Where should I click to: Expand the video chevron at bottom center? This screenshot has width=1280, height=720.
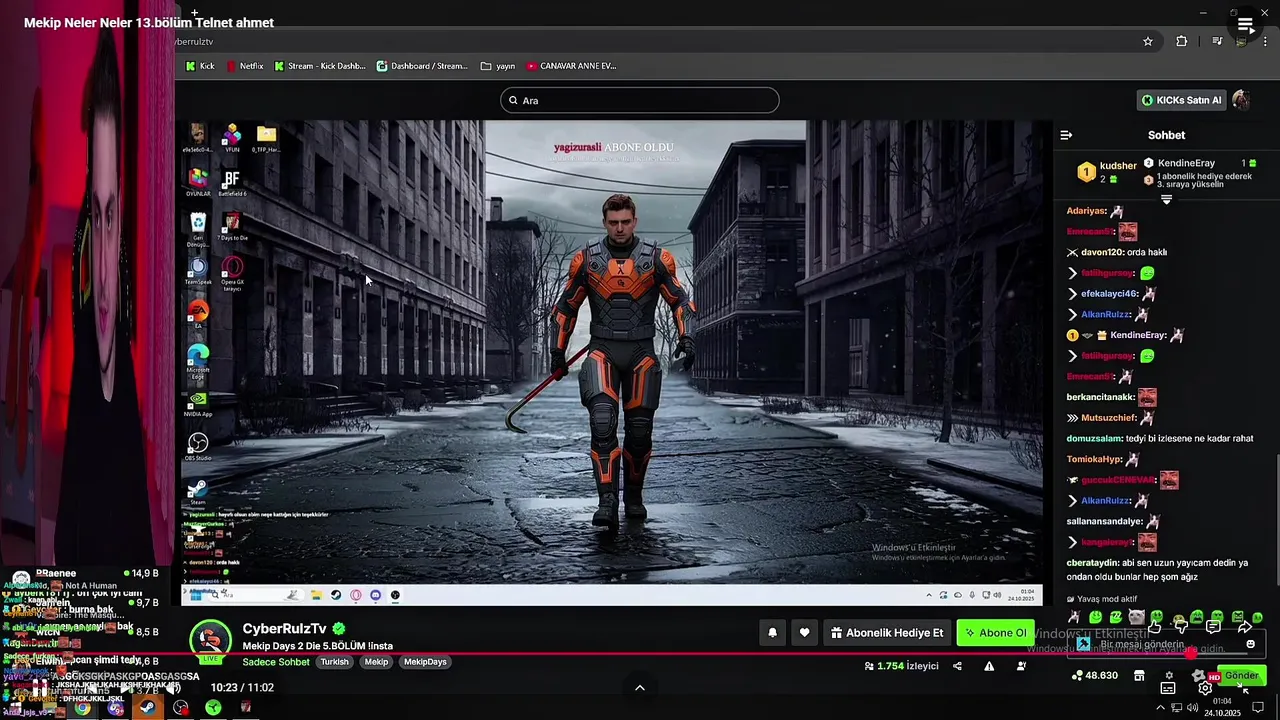640,687
